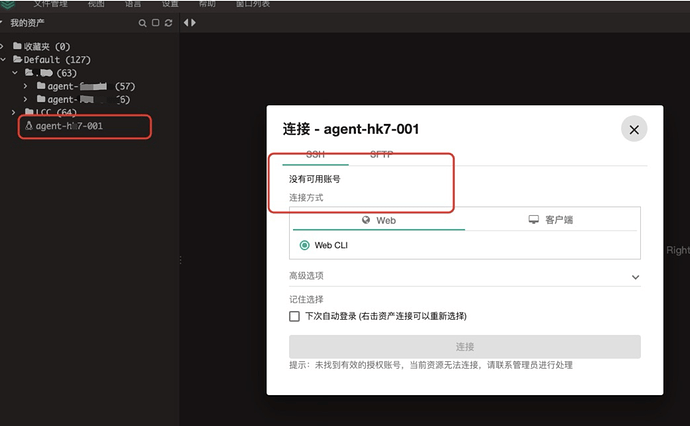Expand the LCC (64) node arrow
This screenshot has height=426, width=690.
[14, 112]
